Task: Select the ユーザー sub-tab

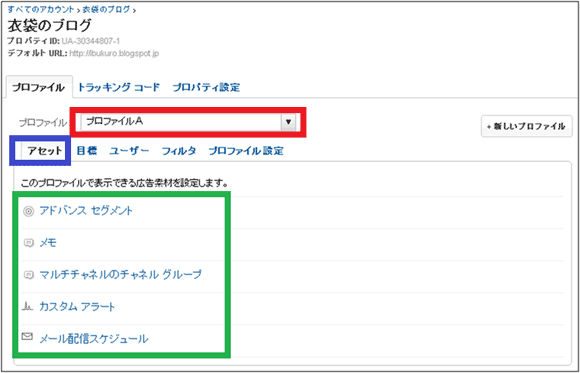Action: 129,151
